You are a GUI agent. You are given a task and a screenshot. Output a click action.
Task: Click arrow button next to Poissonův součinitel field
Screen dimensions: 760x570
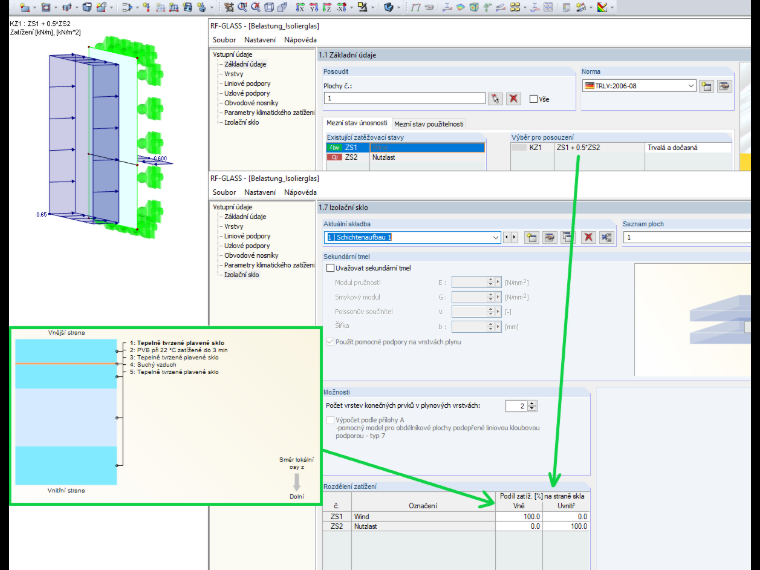tap(498, 312)
